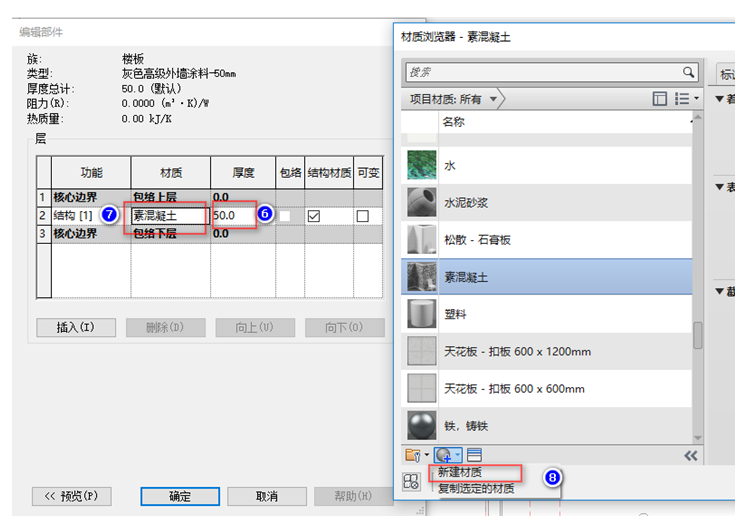
Task: Open the list view options icon
Action: pyautogui.click(x=681, y=99)
